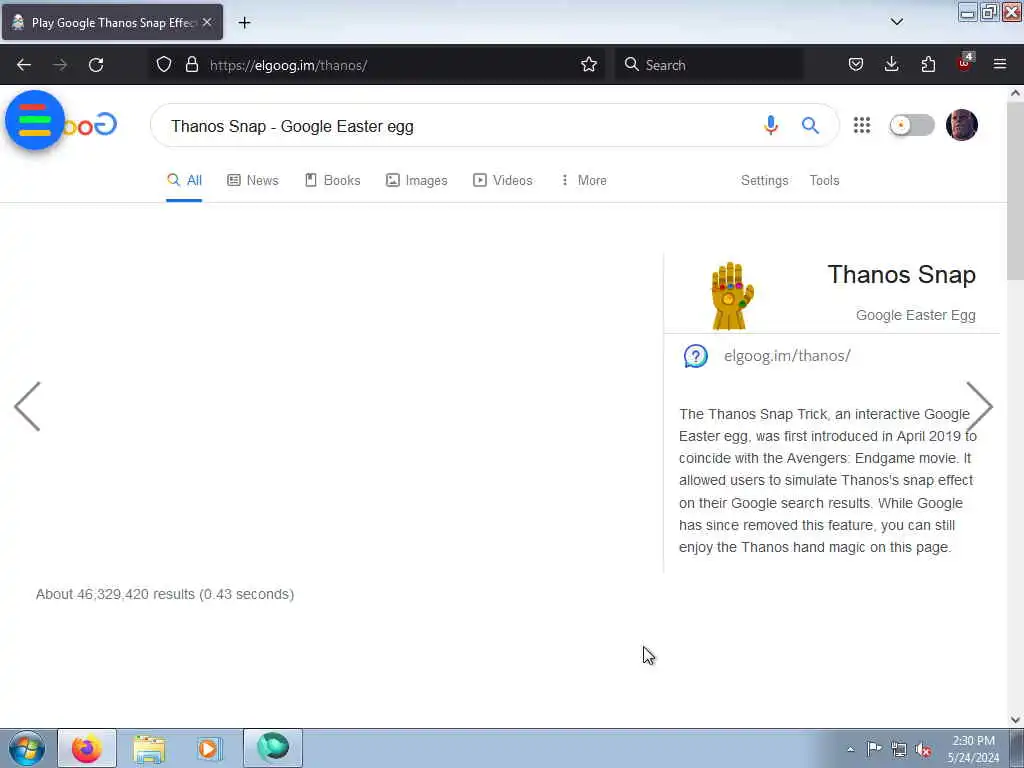Close the Thanos Snap browser tab
Screen dimensions: 1024x768
pyautogui.click(x=207, y=22)
